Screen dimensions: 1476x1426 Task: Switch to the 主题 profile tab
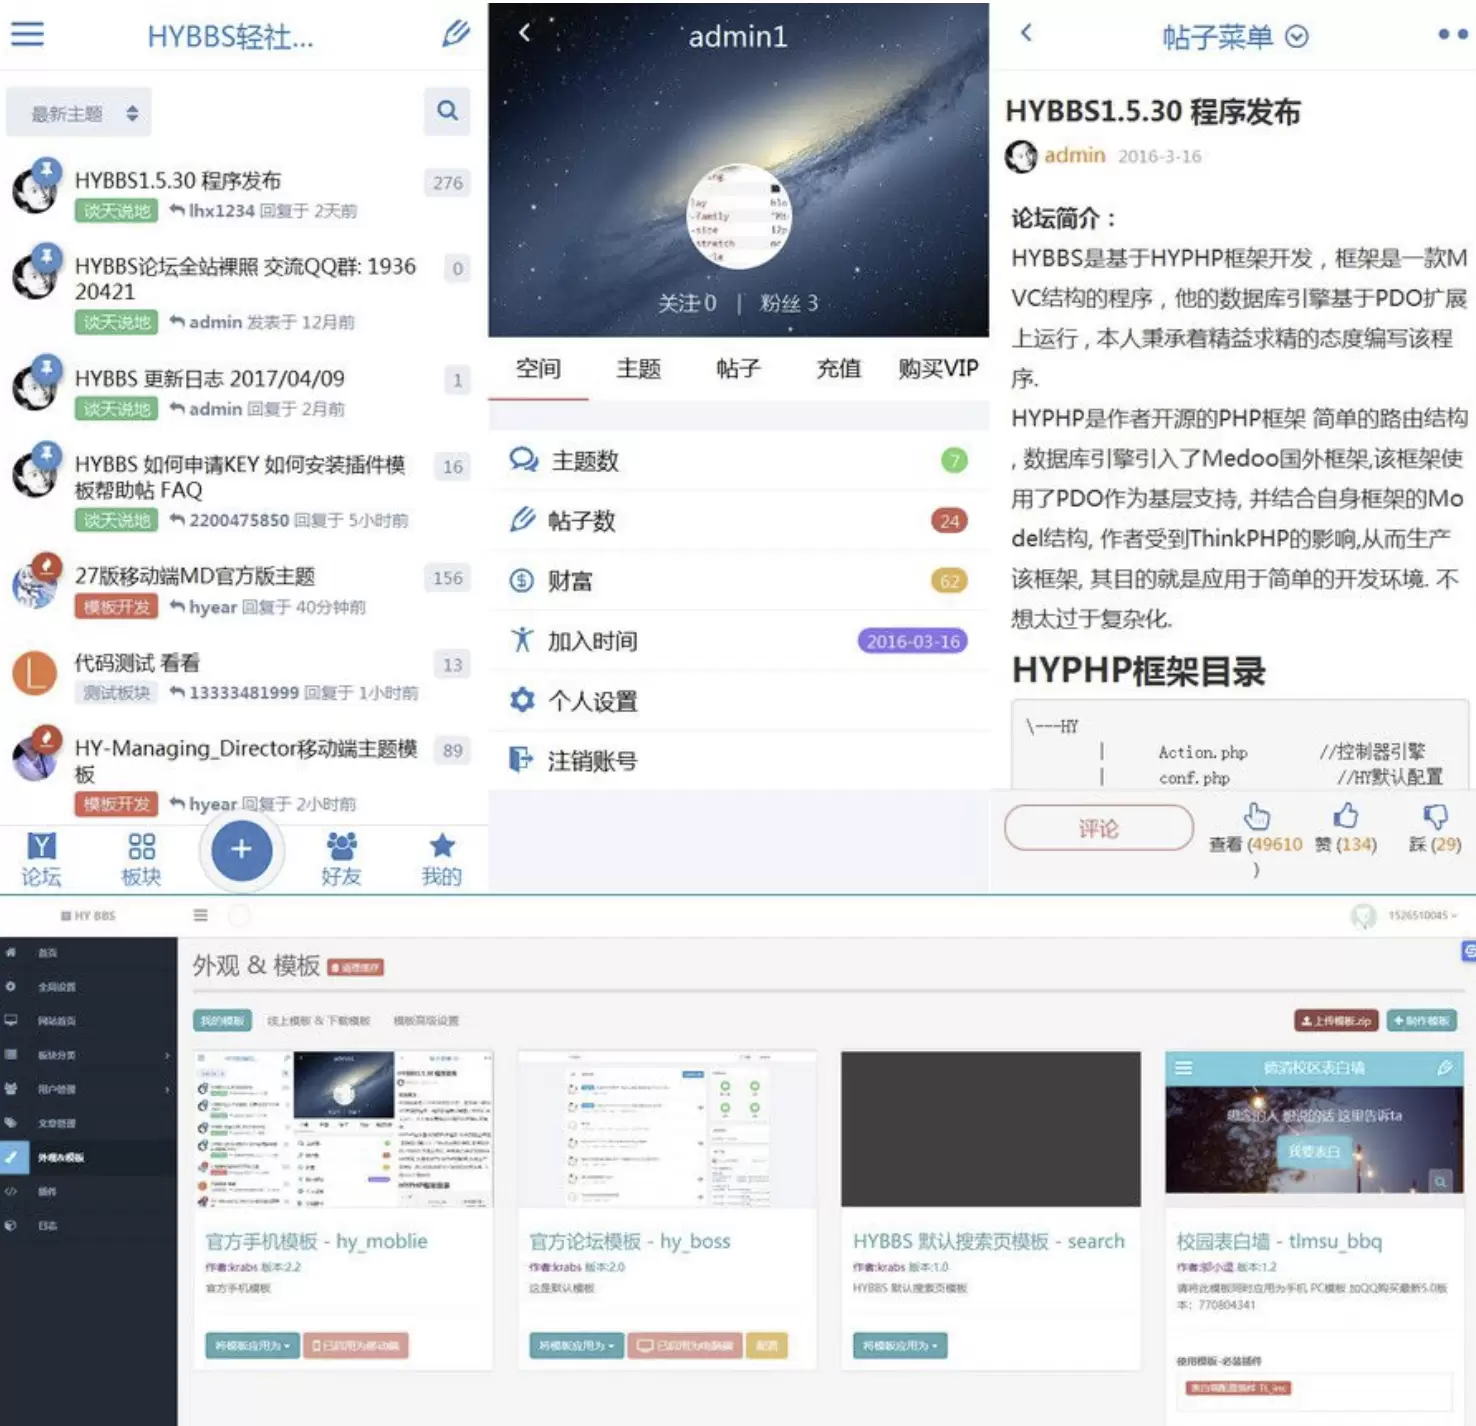(x=638, y=369)
